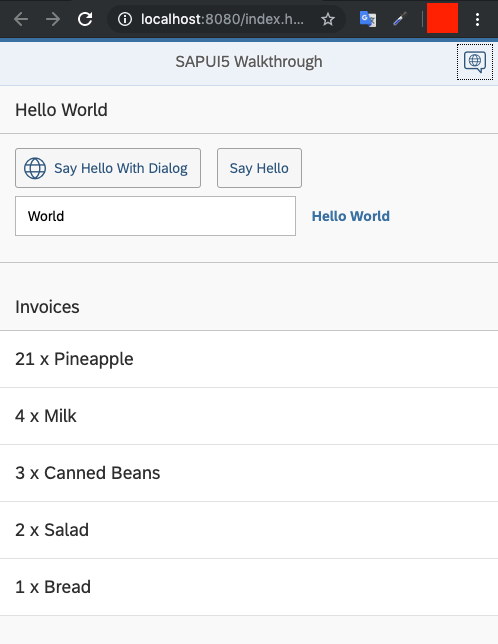The image size is (498, 644).
Task: Focus the World text input field
Action: 156,216
